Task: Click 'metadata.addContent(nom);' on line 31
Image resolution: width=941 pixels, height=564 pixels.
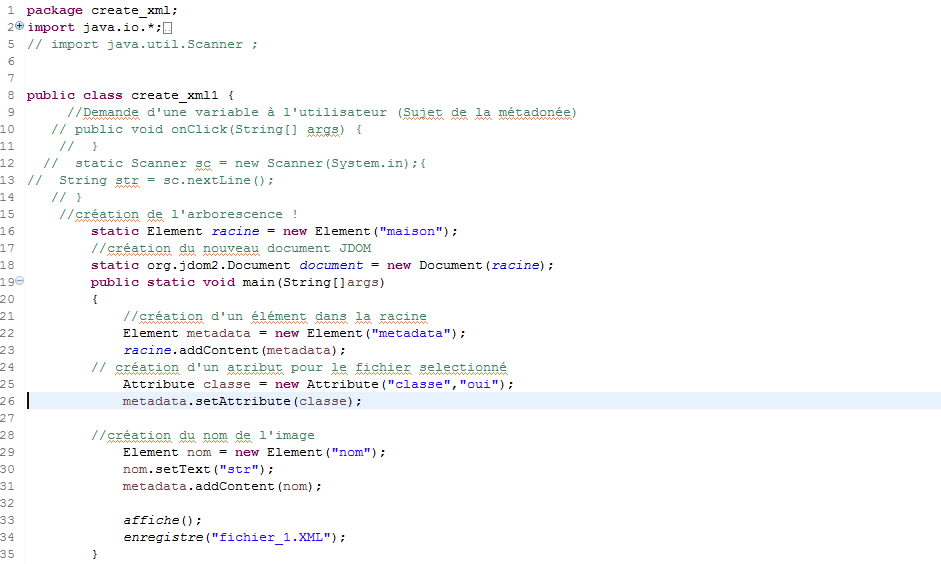Action: click(223, 487)
